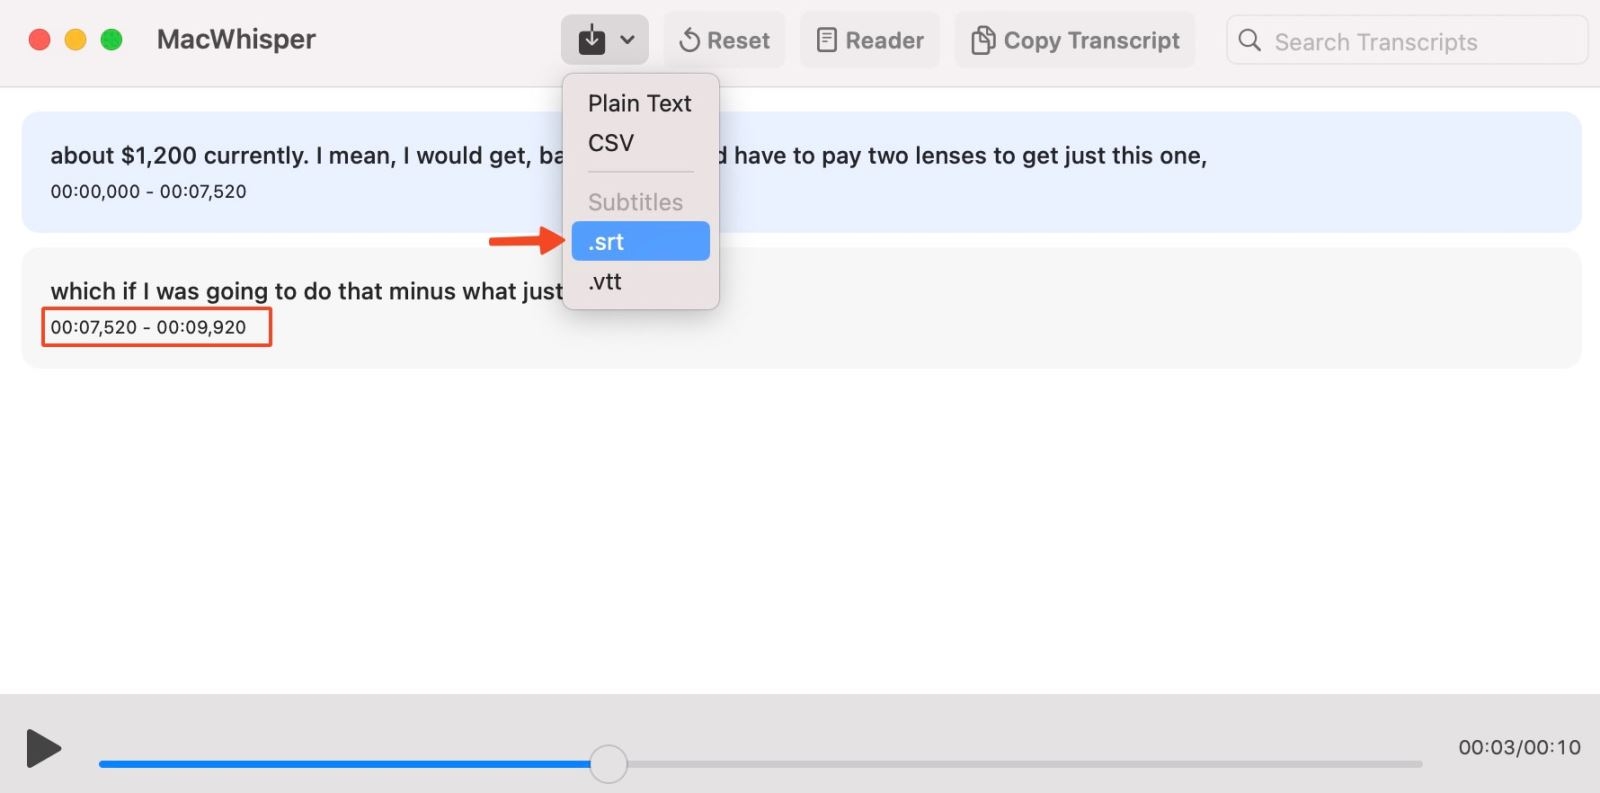Select transcript segment starting 'about $1,200 currently'
This screenshot has height=793, width=1600.
(802, 172)
